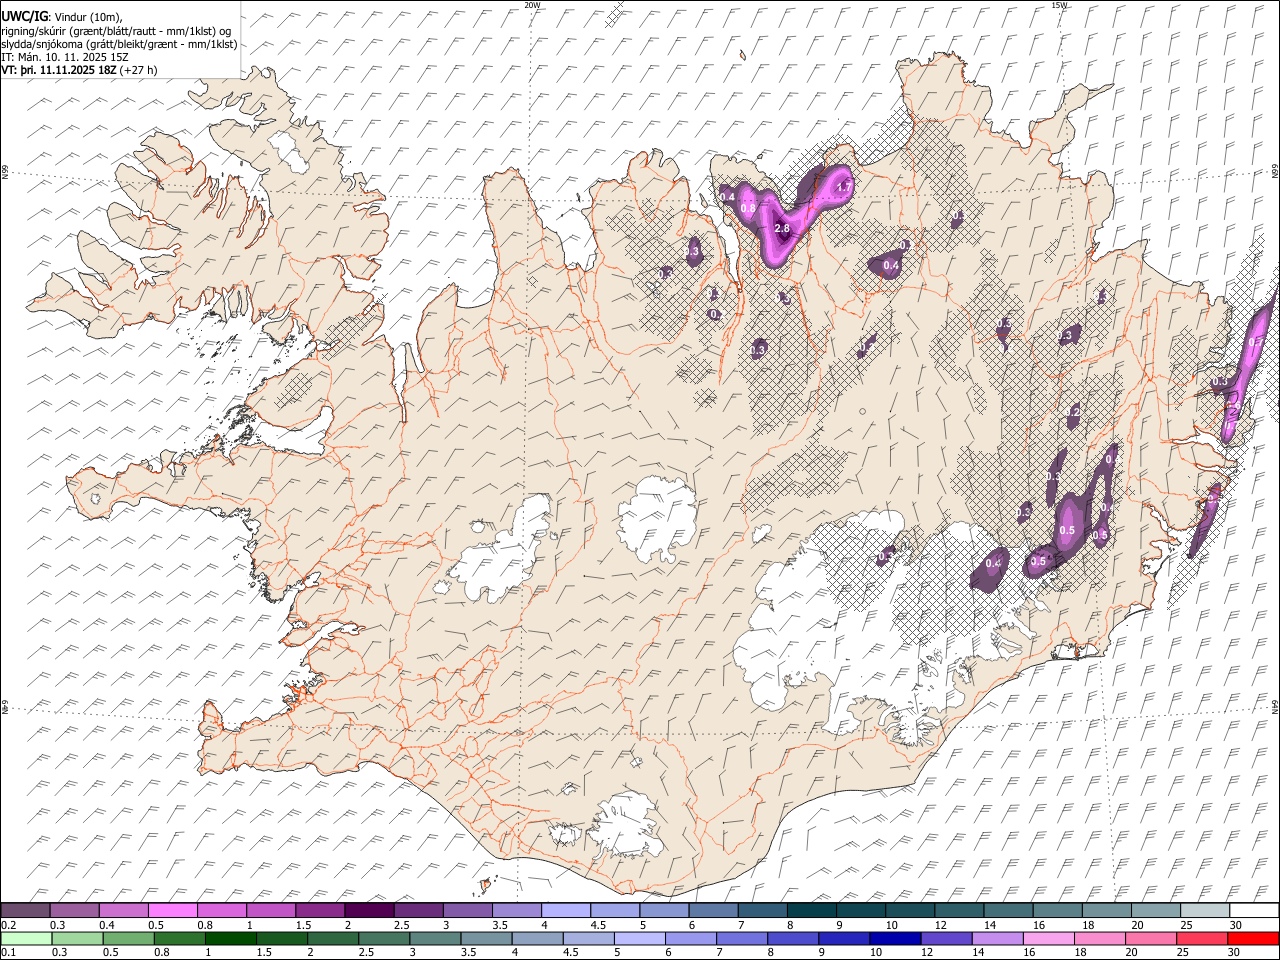
Task: Select the grey-purple 0.2–0.3 snow scale swatch
Action: (25, 911)
